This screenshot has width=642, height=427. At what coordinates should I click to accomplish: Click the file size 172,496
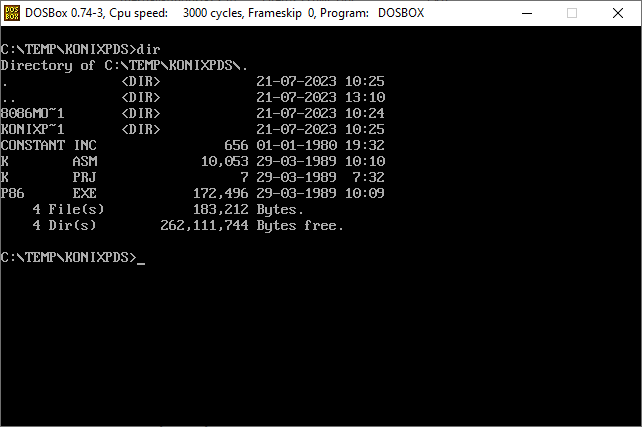[221, 193]
